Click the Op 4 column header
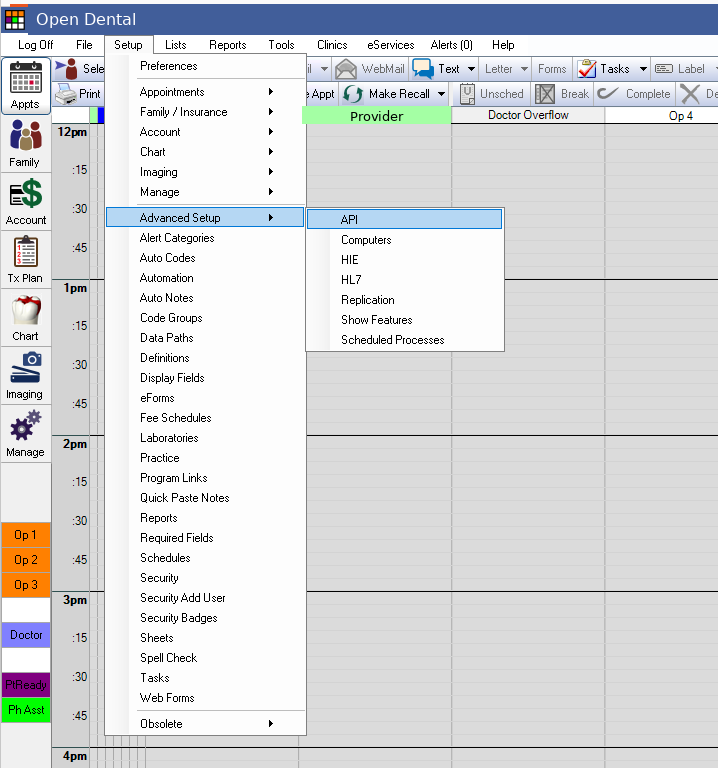Viewport: 718px width, 768px height. (680, 116)
